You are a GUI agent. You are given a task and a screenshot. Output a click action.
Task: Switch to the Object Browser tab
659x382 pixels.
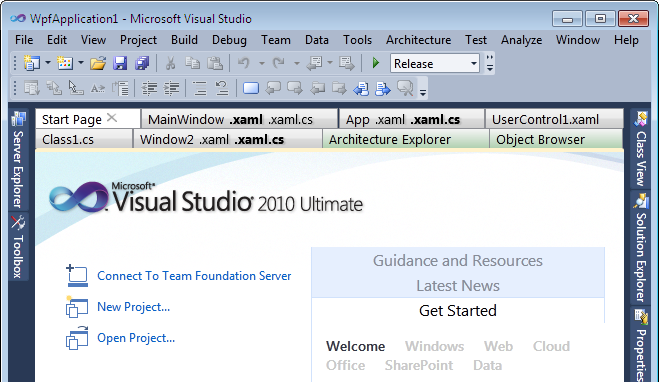tap(556, 140)
